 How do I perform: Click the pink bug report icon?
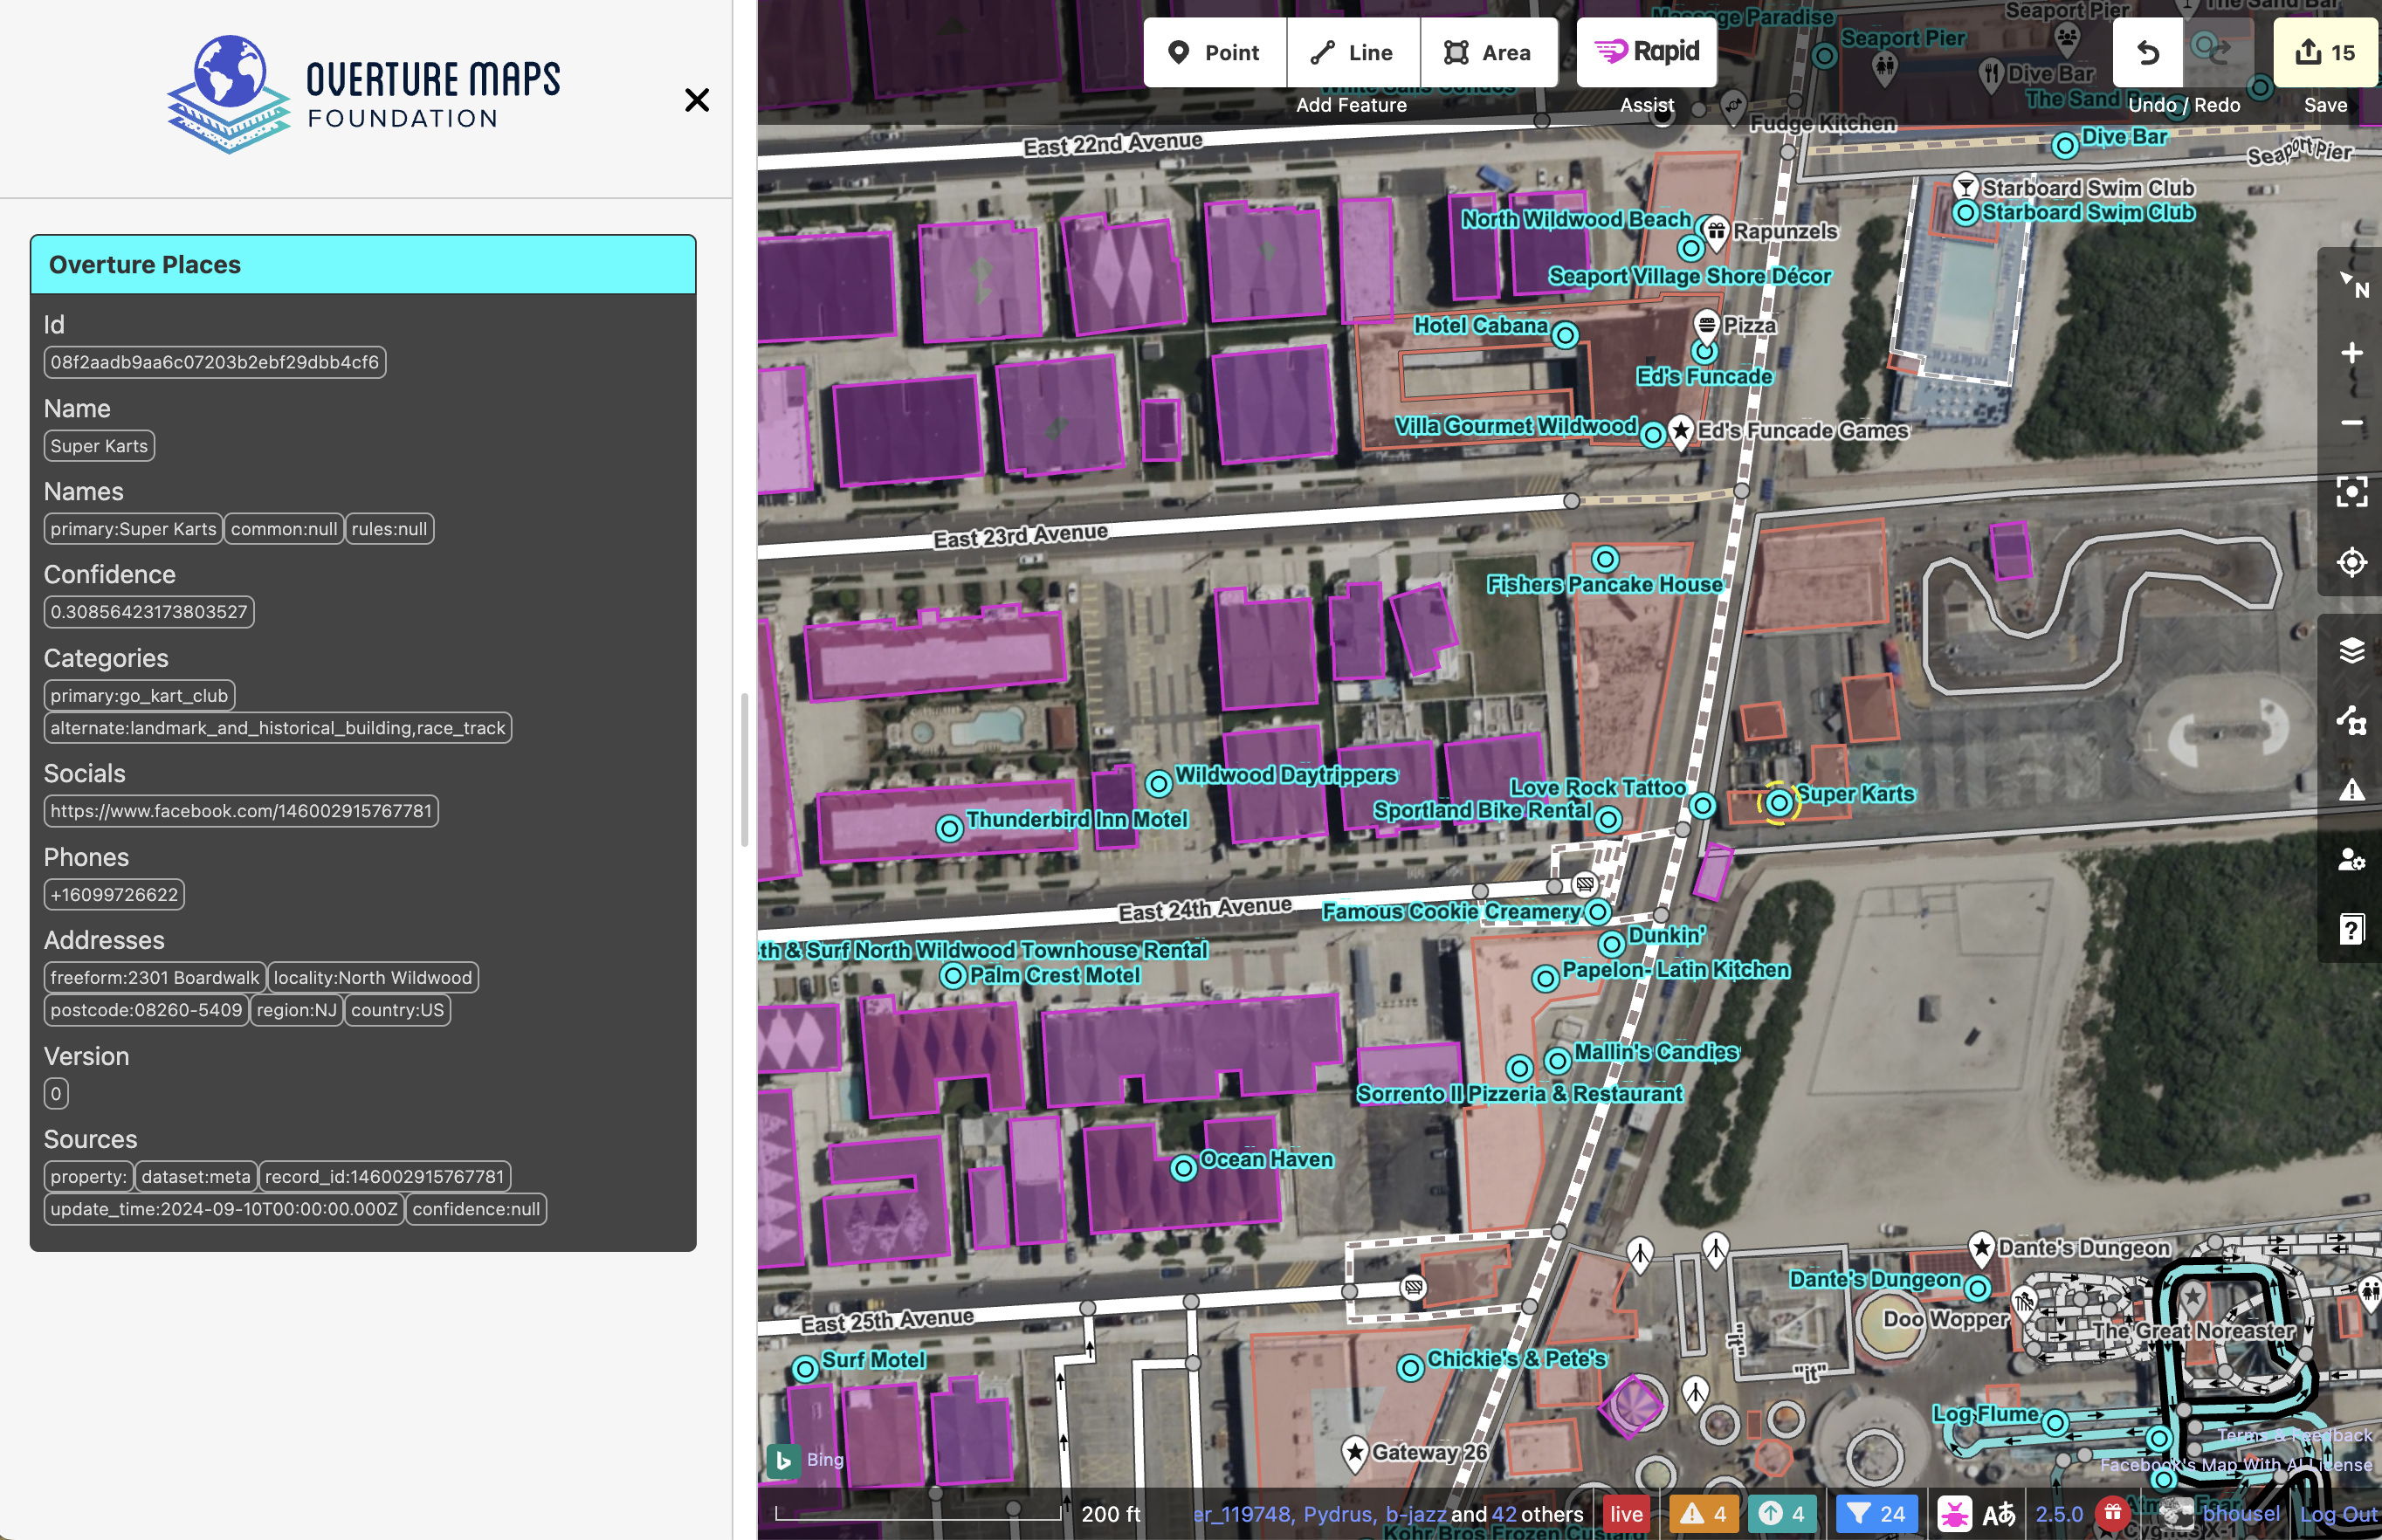click(x=1954, y=1514)
